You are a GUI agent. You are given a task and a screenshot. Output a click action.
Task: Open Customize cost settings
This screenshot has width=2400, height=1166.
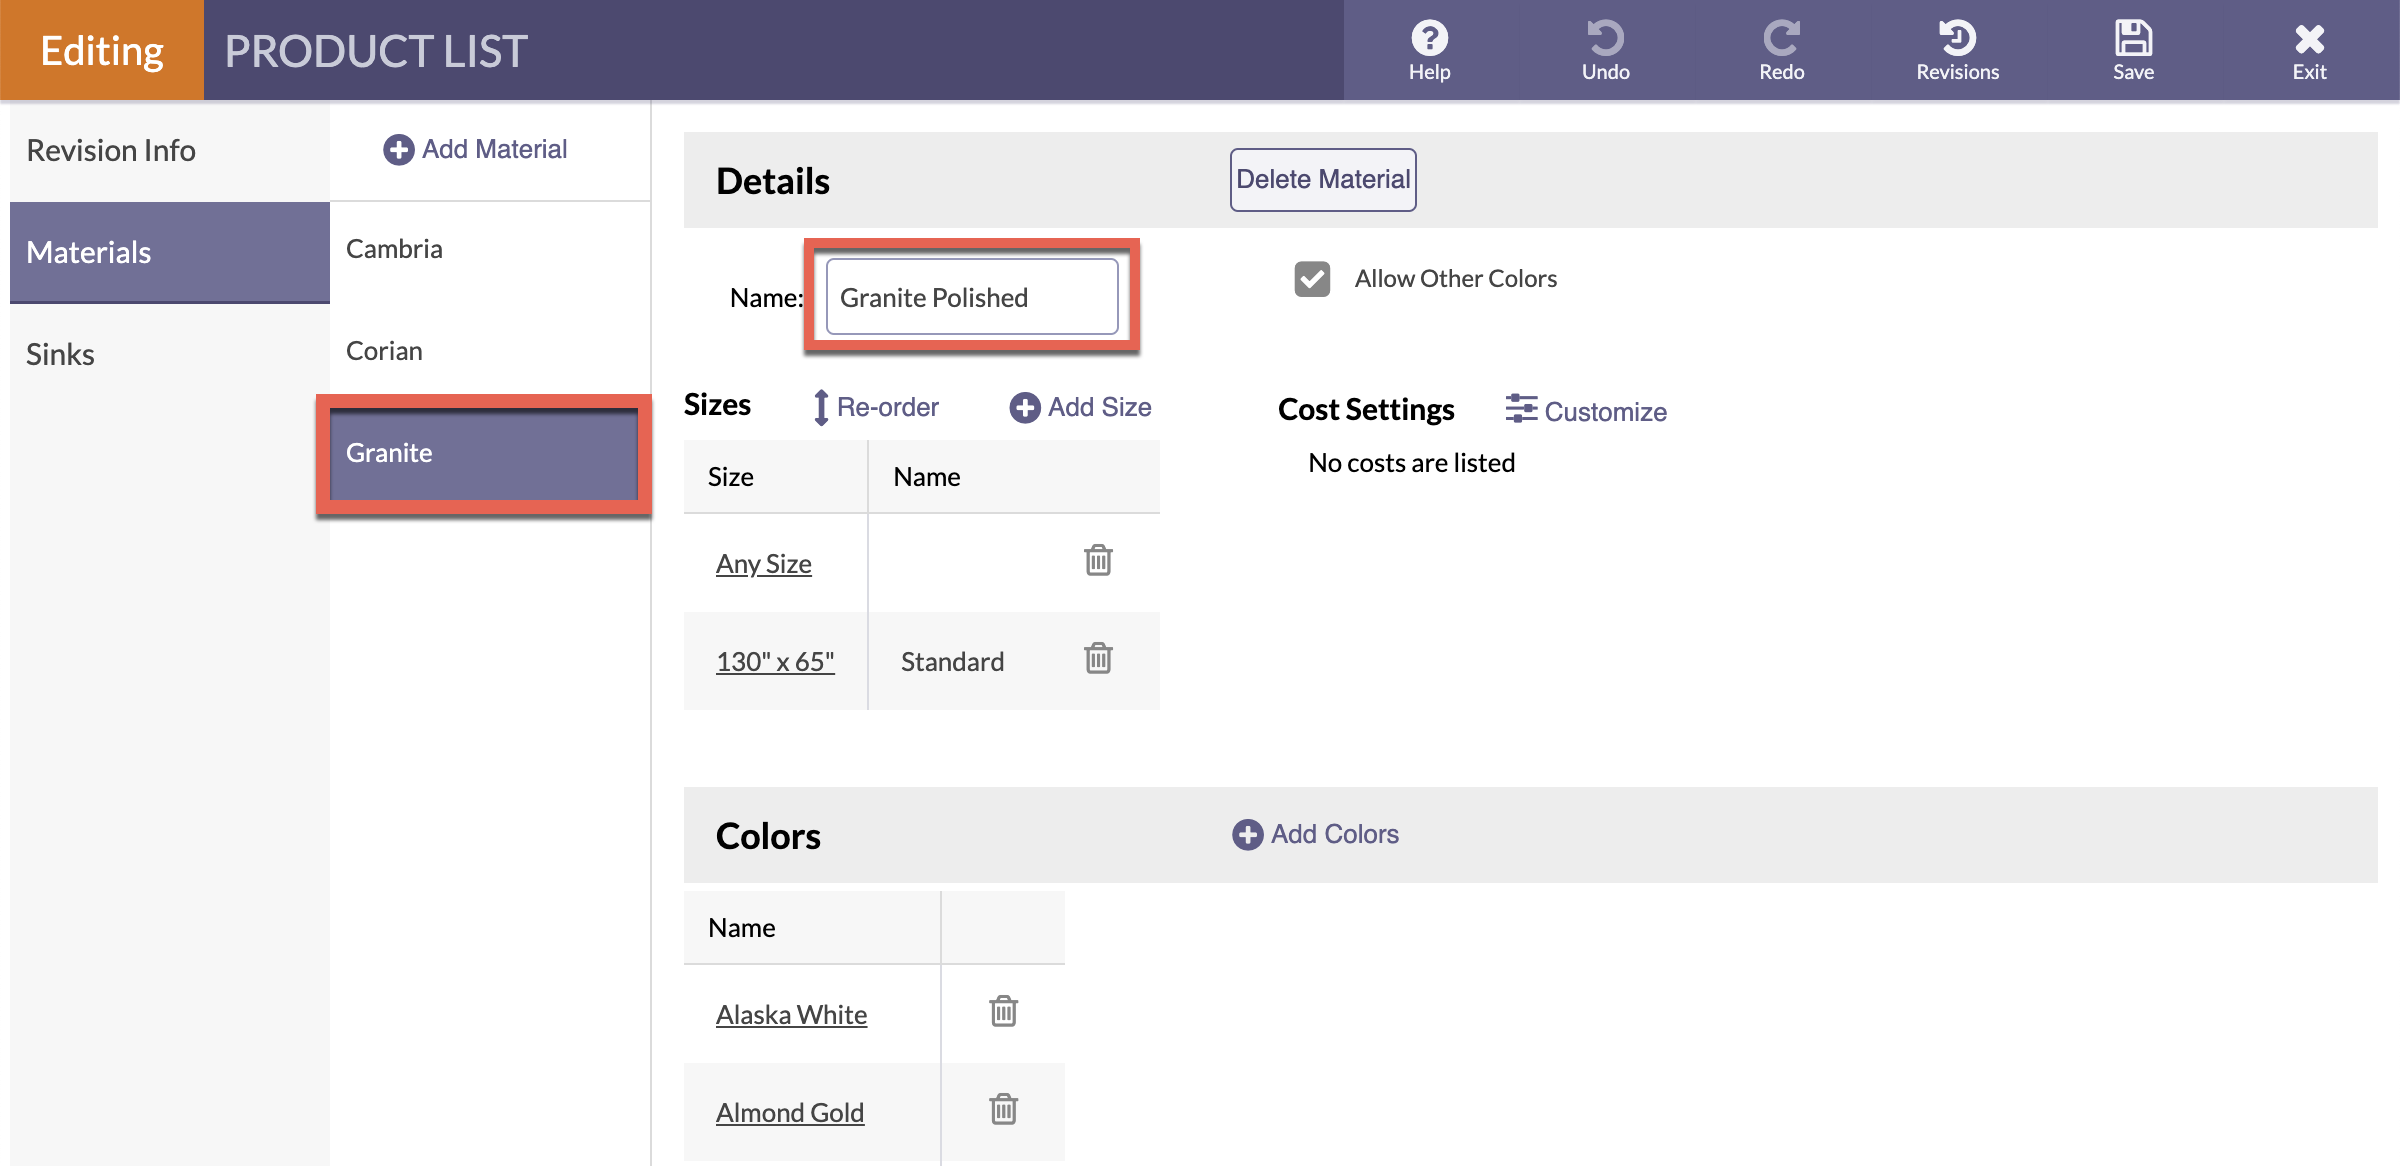pos(1586,411)
